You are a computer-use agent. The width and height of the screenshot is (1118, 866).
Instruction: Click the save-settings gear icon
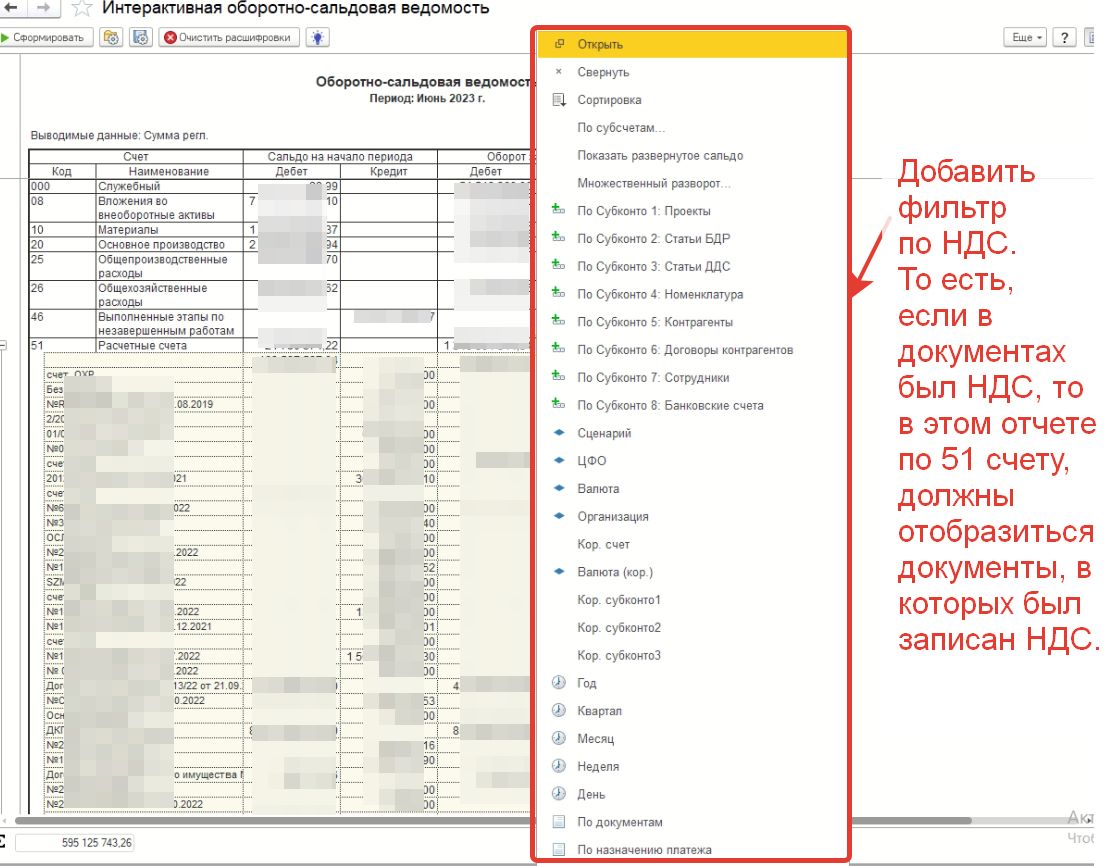pos(141,38)
